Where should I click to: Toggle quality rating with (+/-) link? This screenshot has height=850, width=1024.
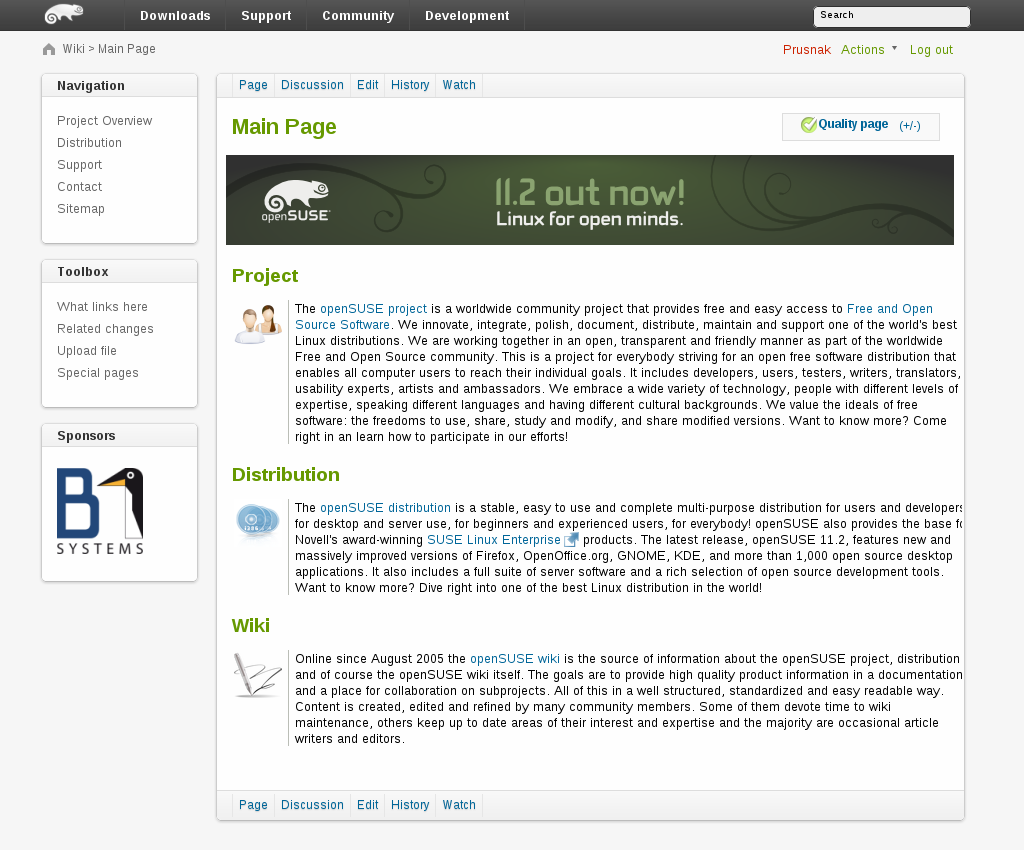click(909, 126)
